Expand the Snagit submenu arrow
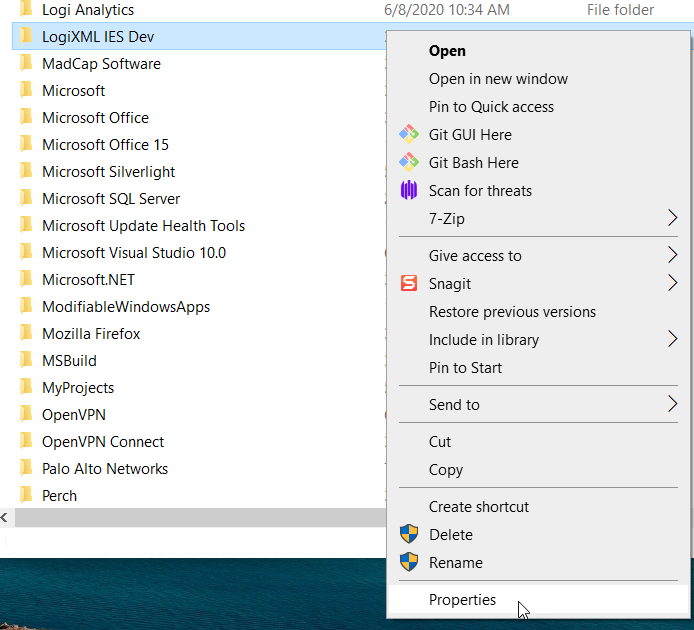The width and height of the screenshot is (694, 630). pos(672,283)
